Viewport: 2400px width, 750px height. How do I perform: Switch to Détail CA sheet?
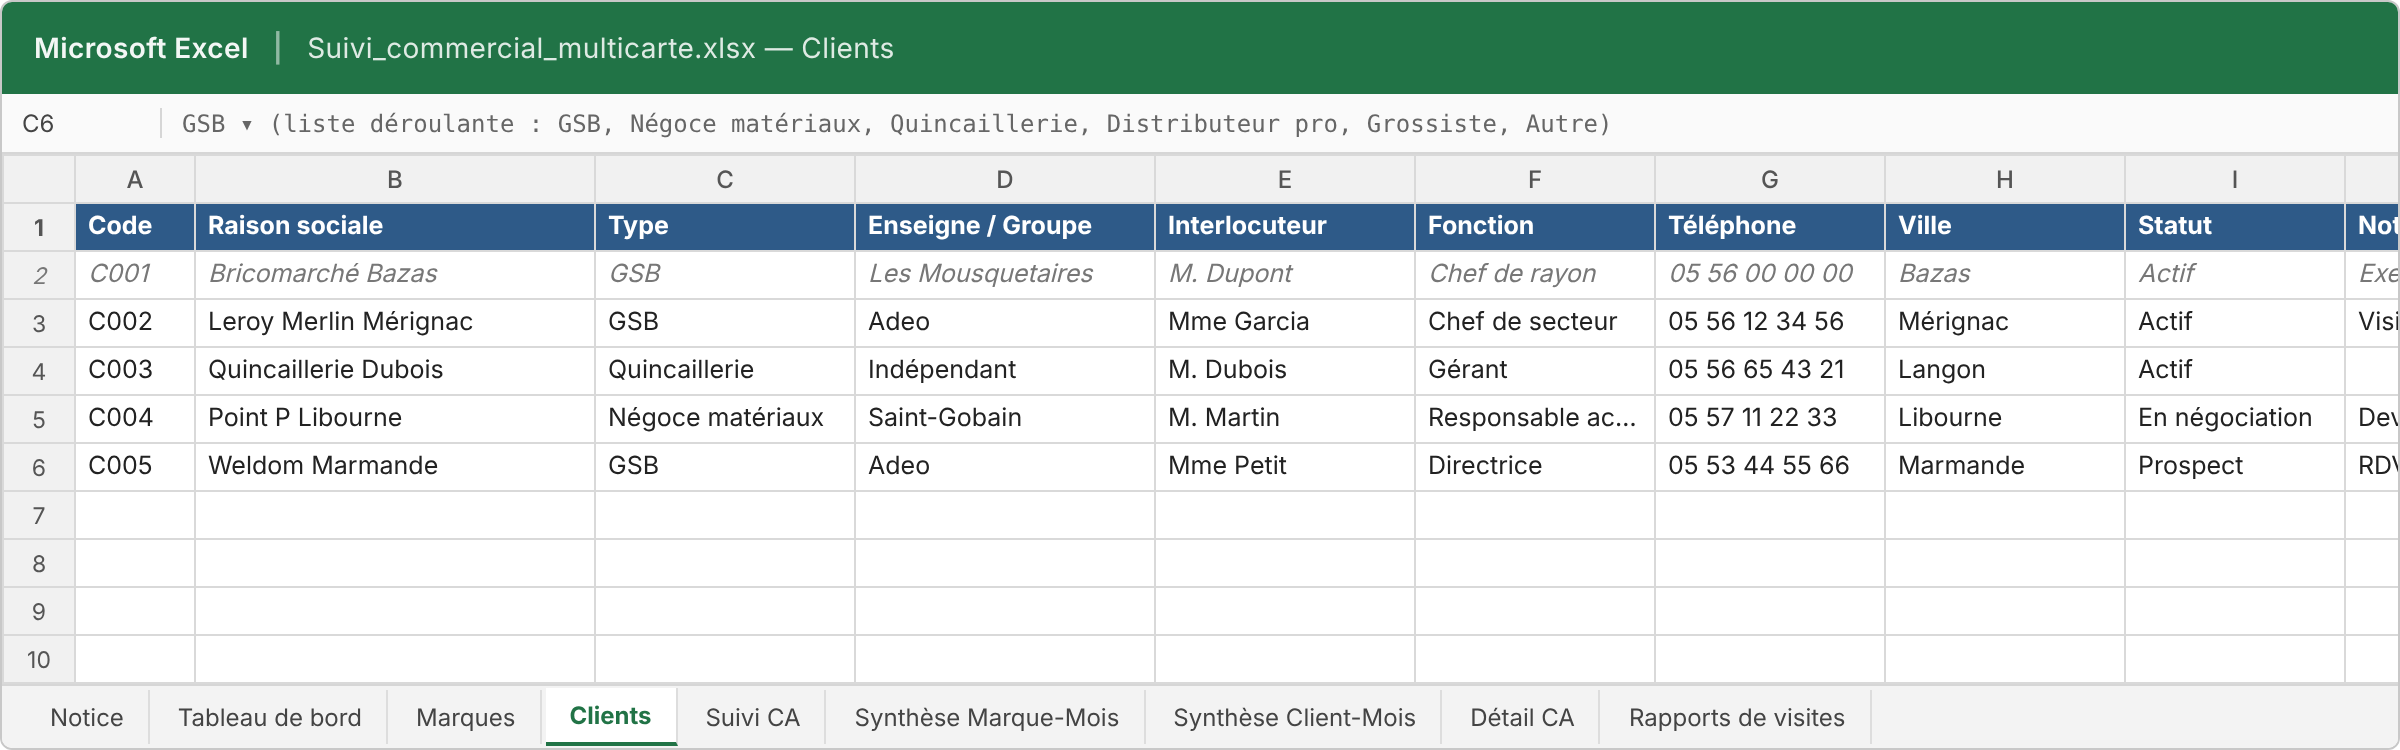coord(1522,717)
